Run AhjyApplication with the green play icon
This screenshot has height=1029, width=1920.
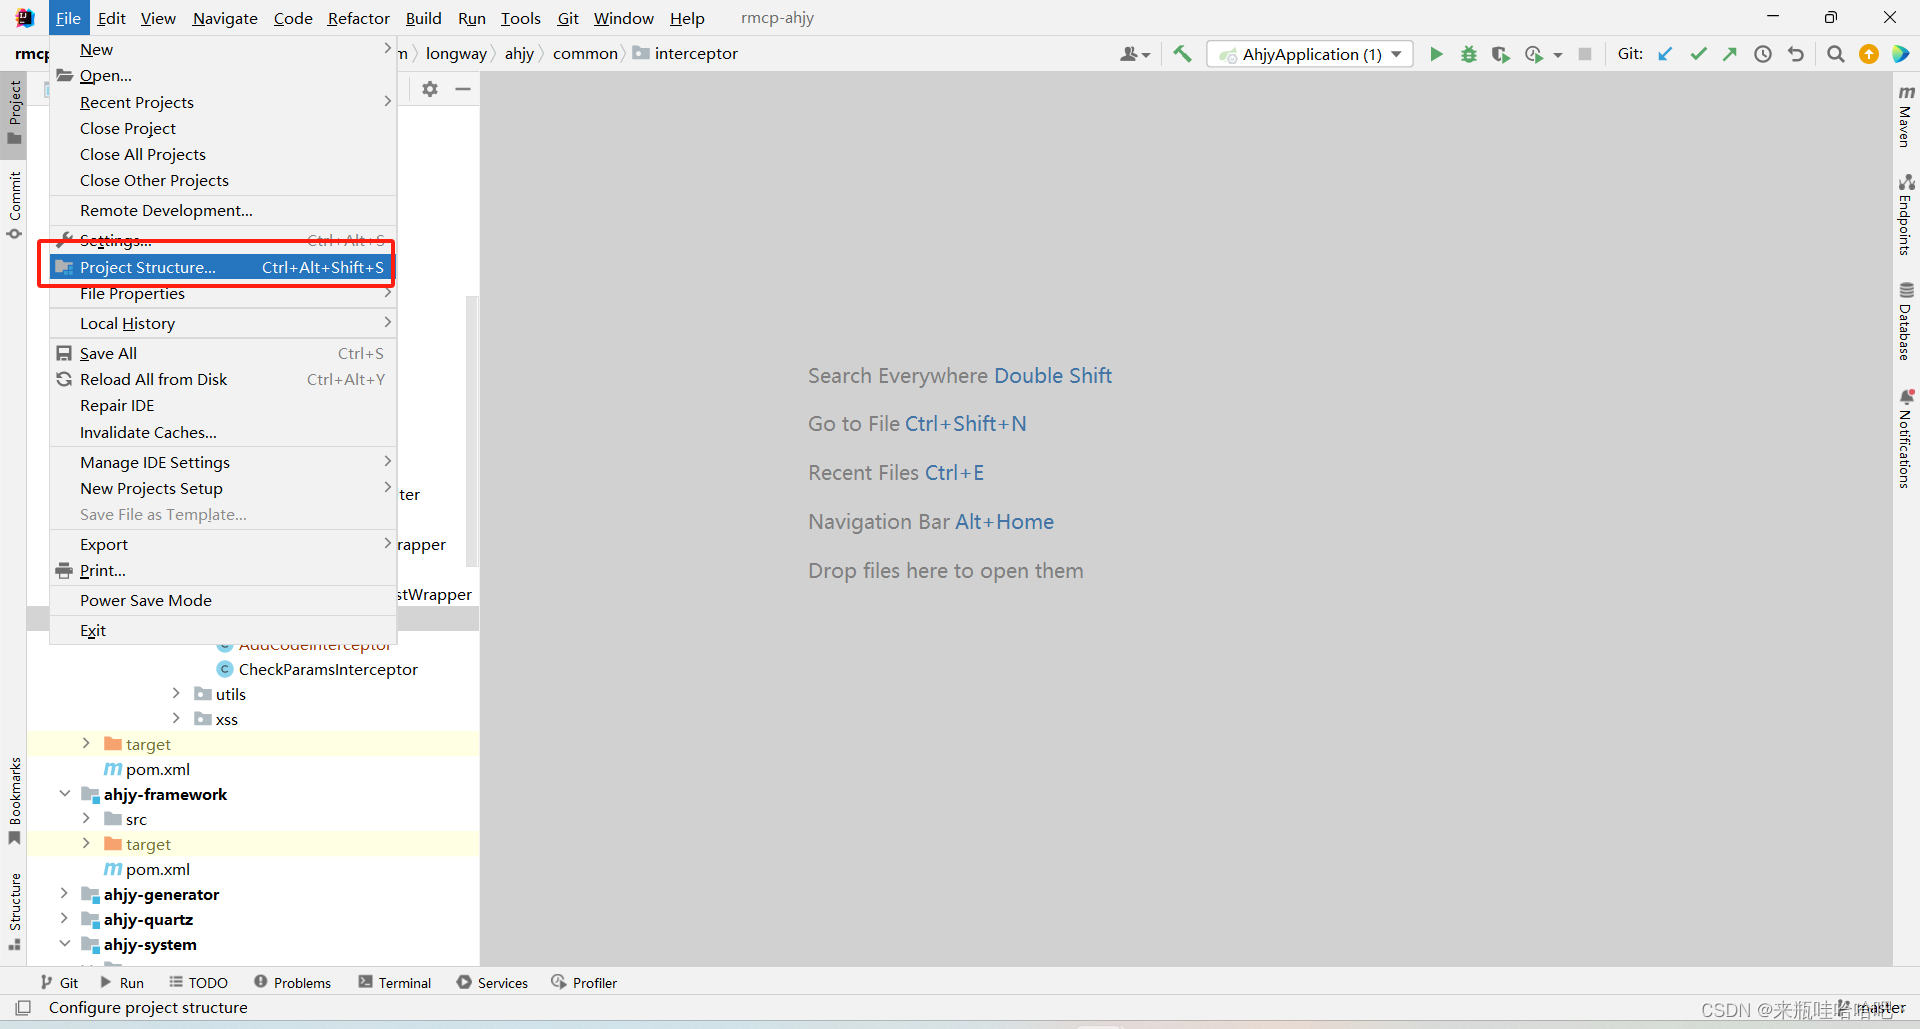1436,54
